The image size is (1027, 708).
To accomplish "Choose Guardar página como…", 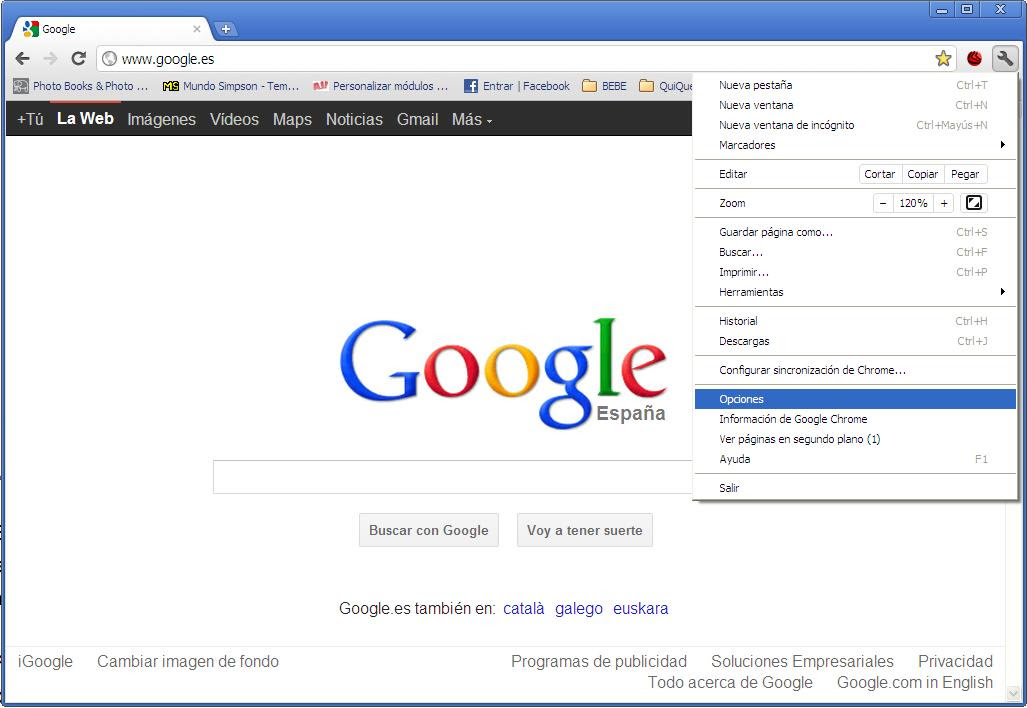I will 855,232.
